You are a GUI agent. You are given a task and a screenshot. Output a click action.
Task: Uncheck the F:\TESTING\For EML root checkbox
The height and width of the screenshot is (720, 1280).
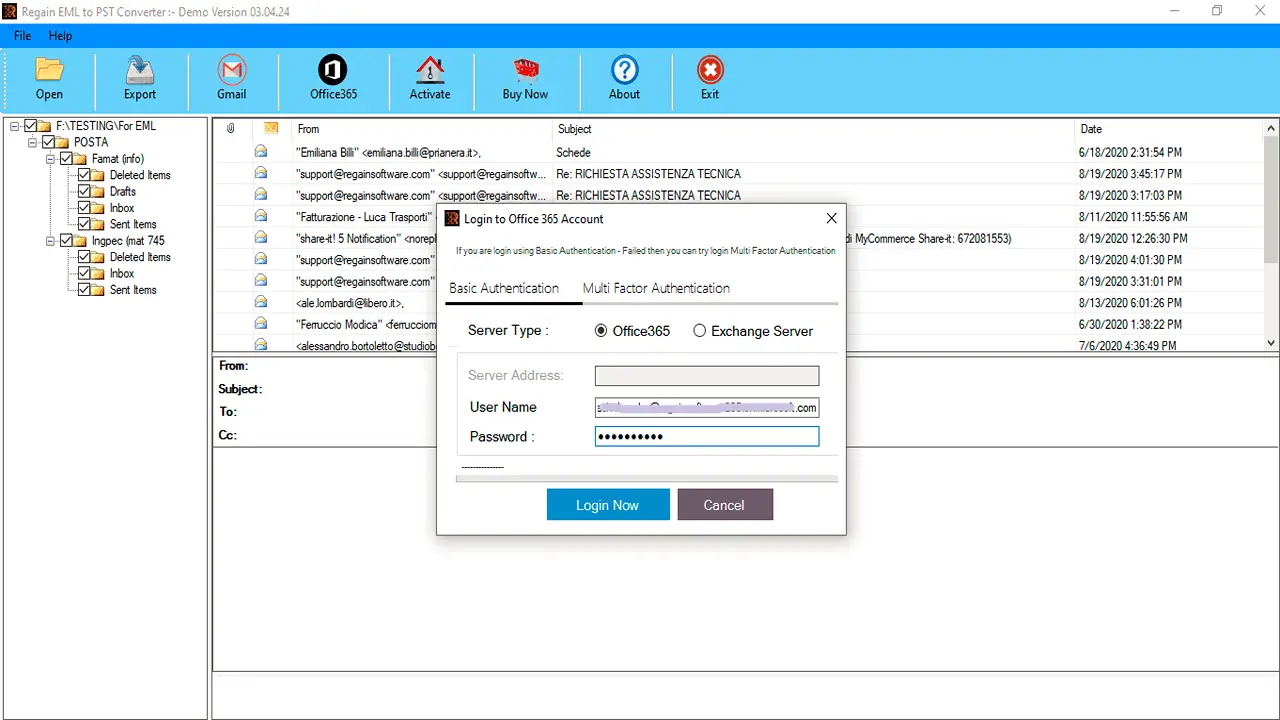[30, 126]
